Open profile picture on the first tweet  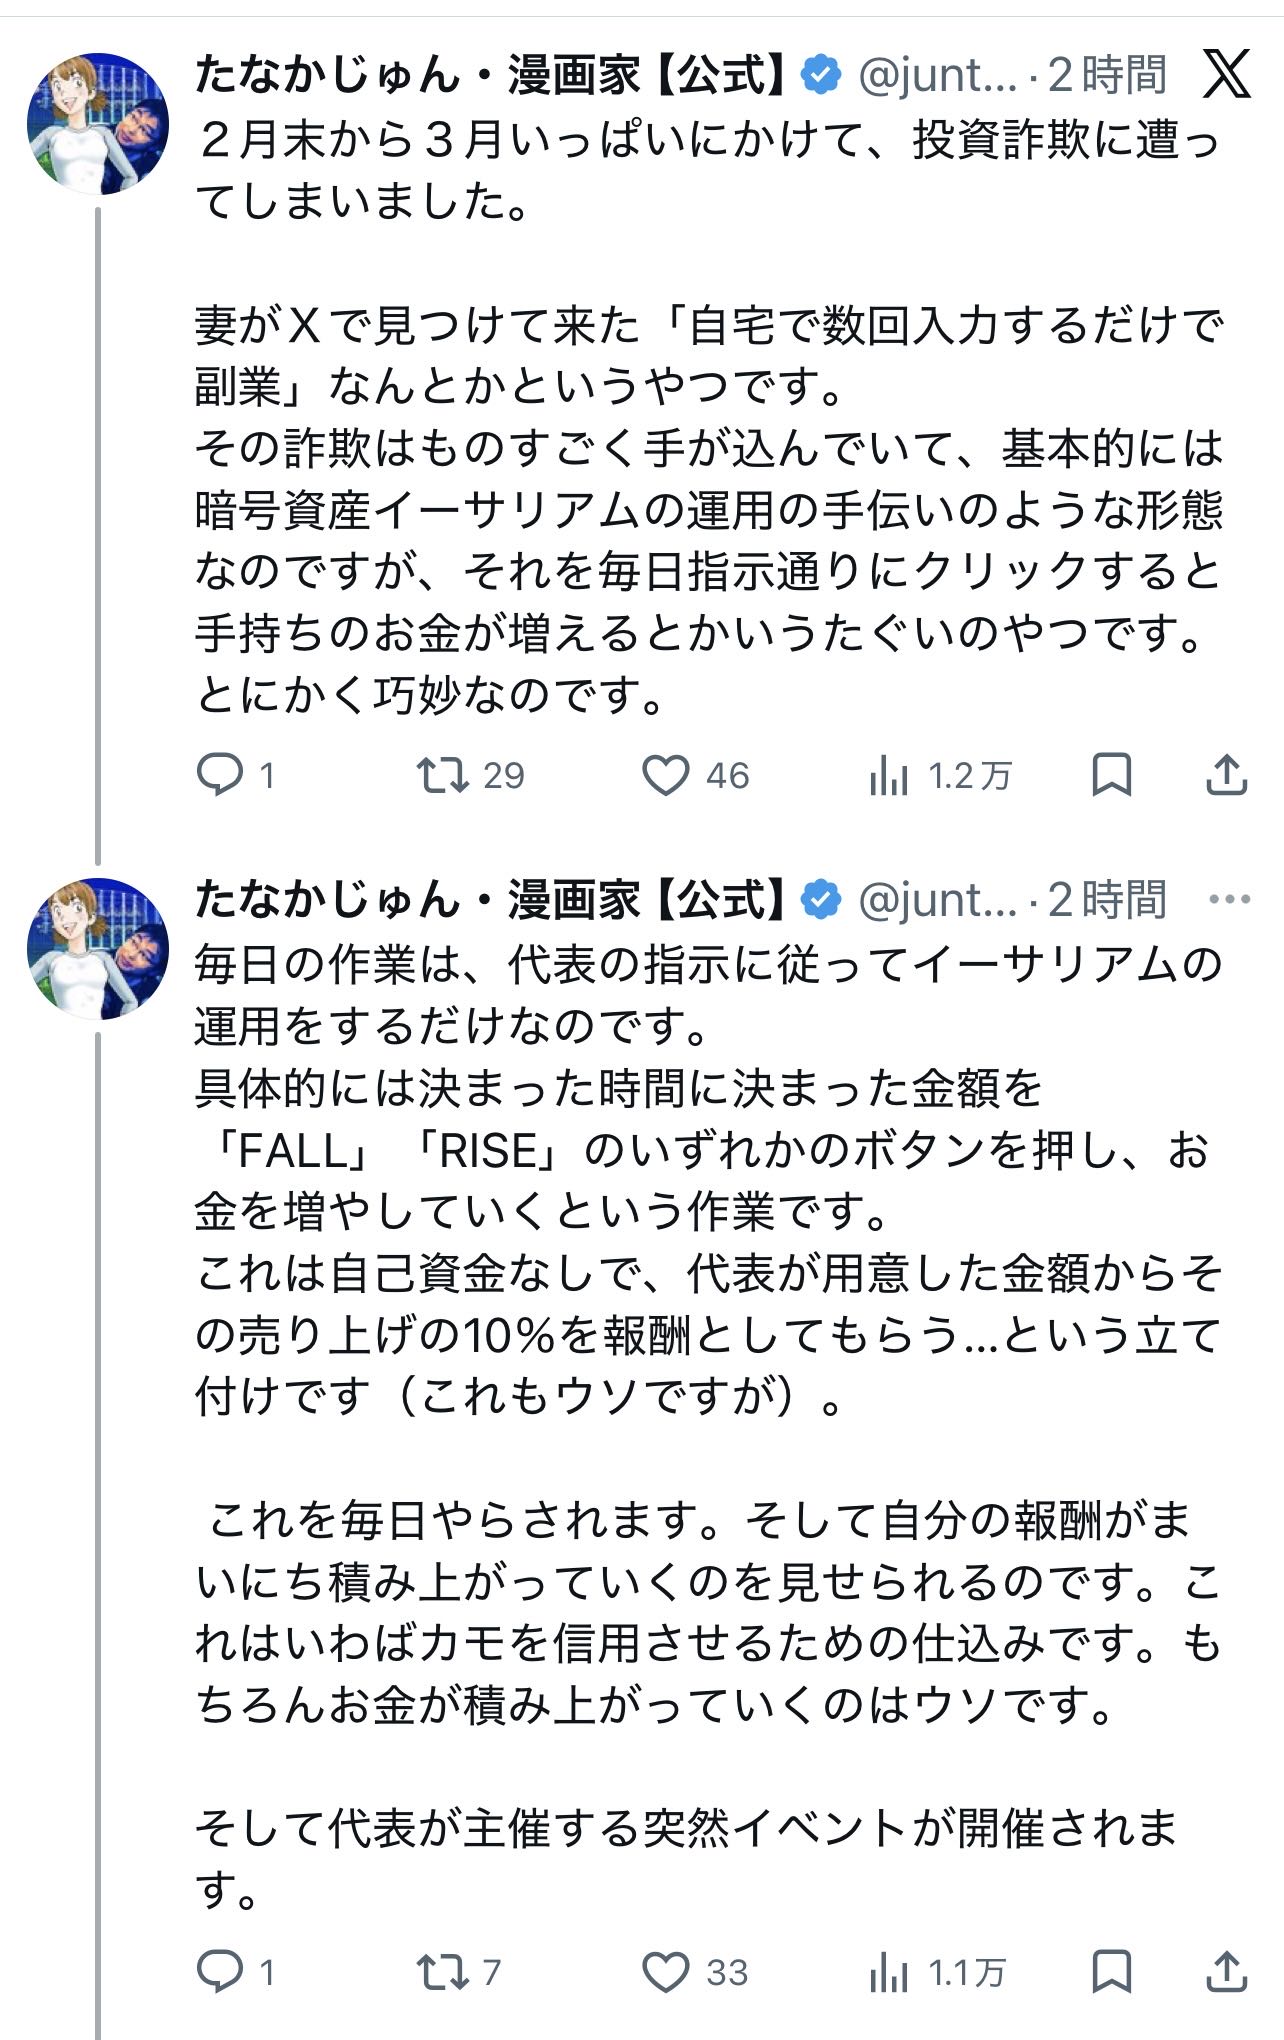pyautogui.click(x=98, y=123)
